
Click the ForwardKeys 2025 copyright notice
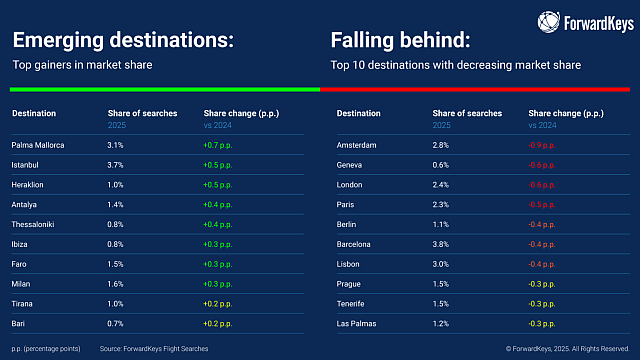(567, 349)
